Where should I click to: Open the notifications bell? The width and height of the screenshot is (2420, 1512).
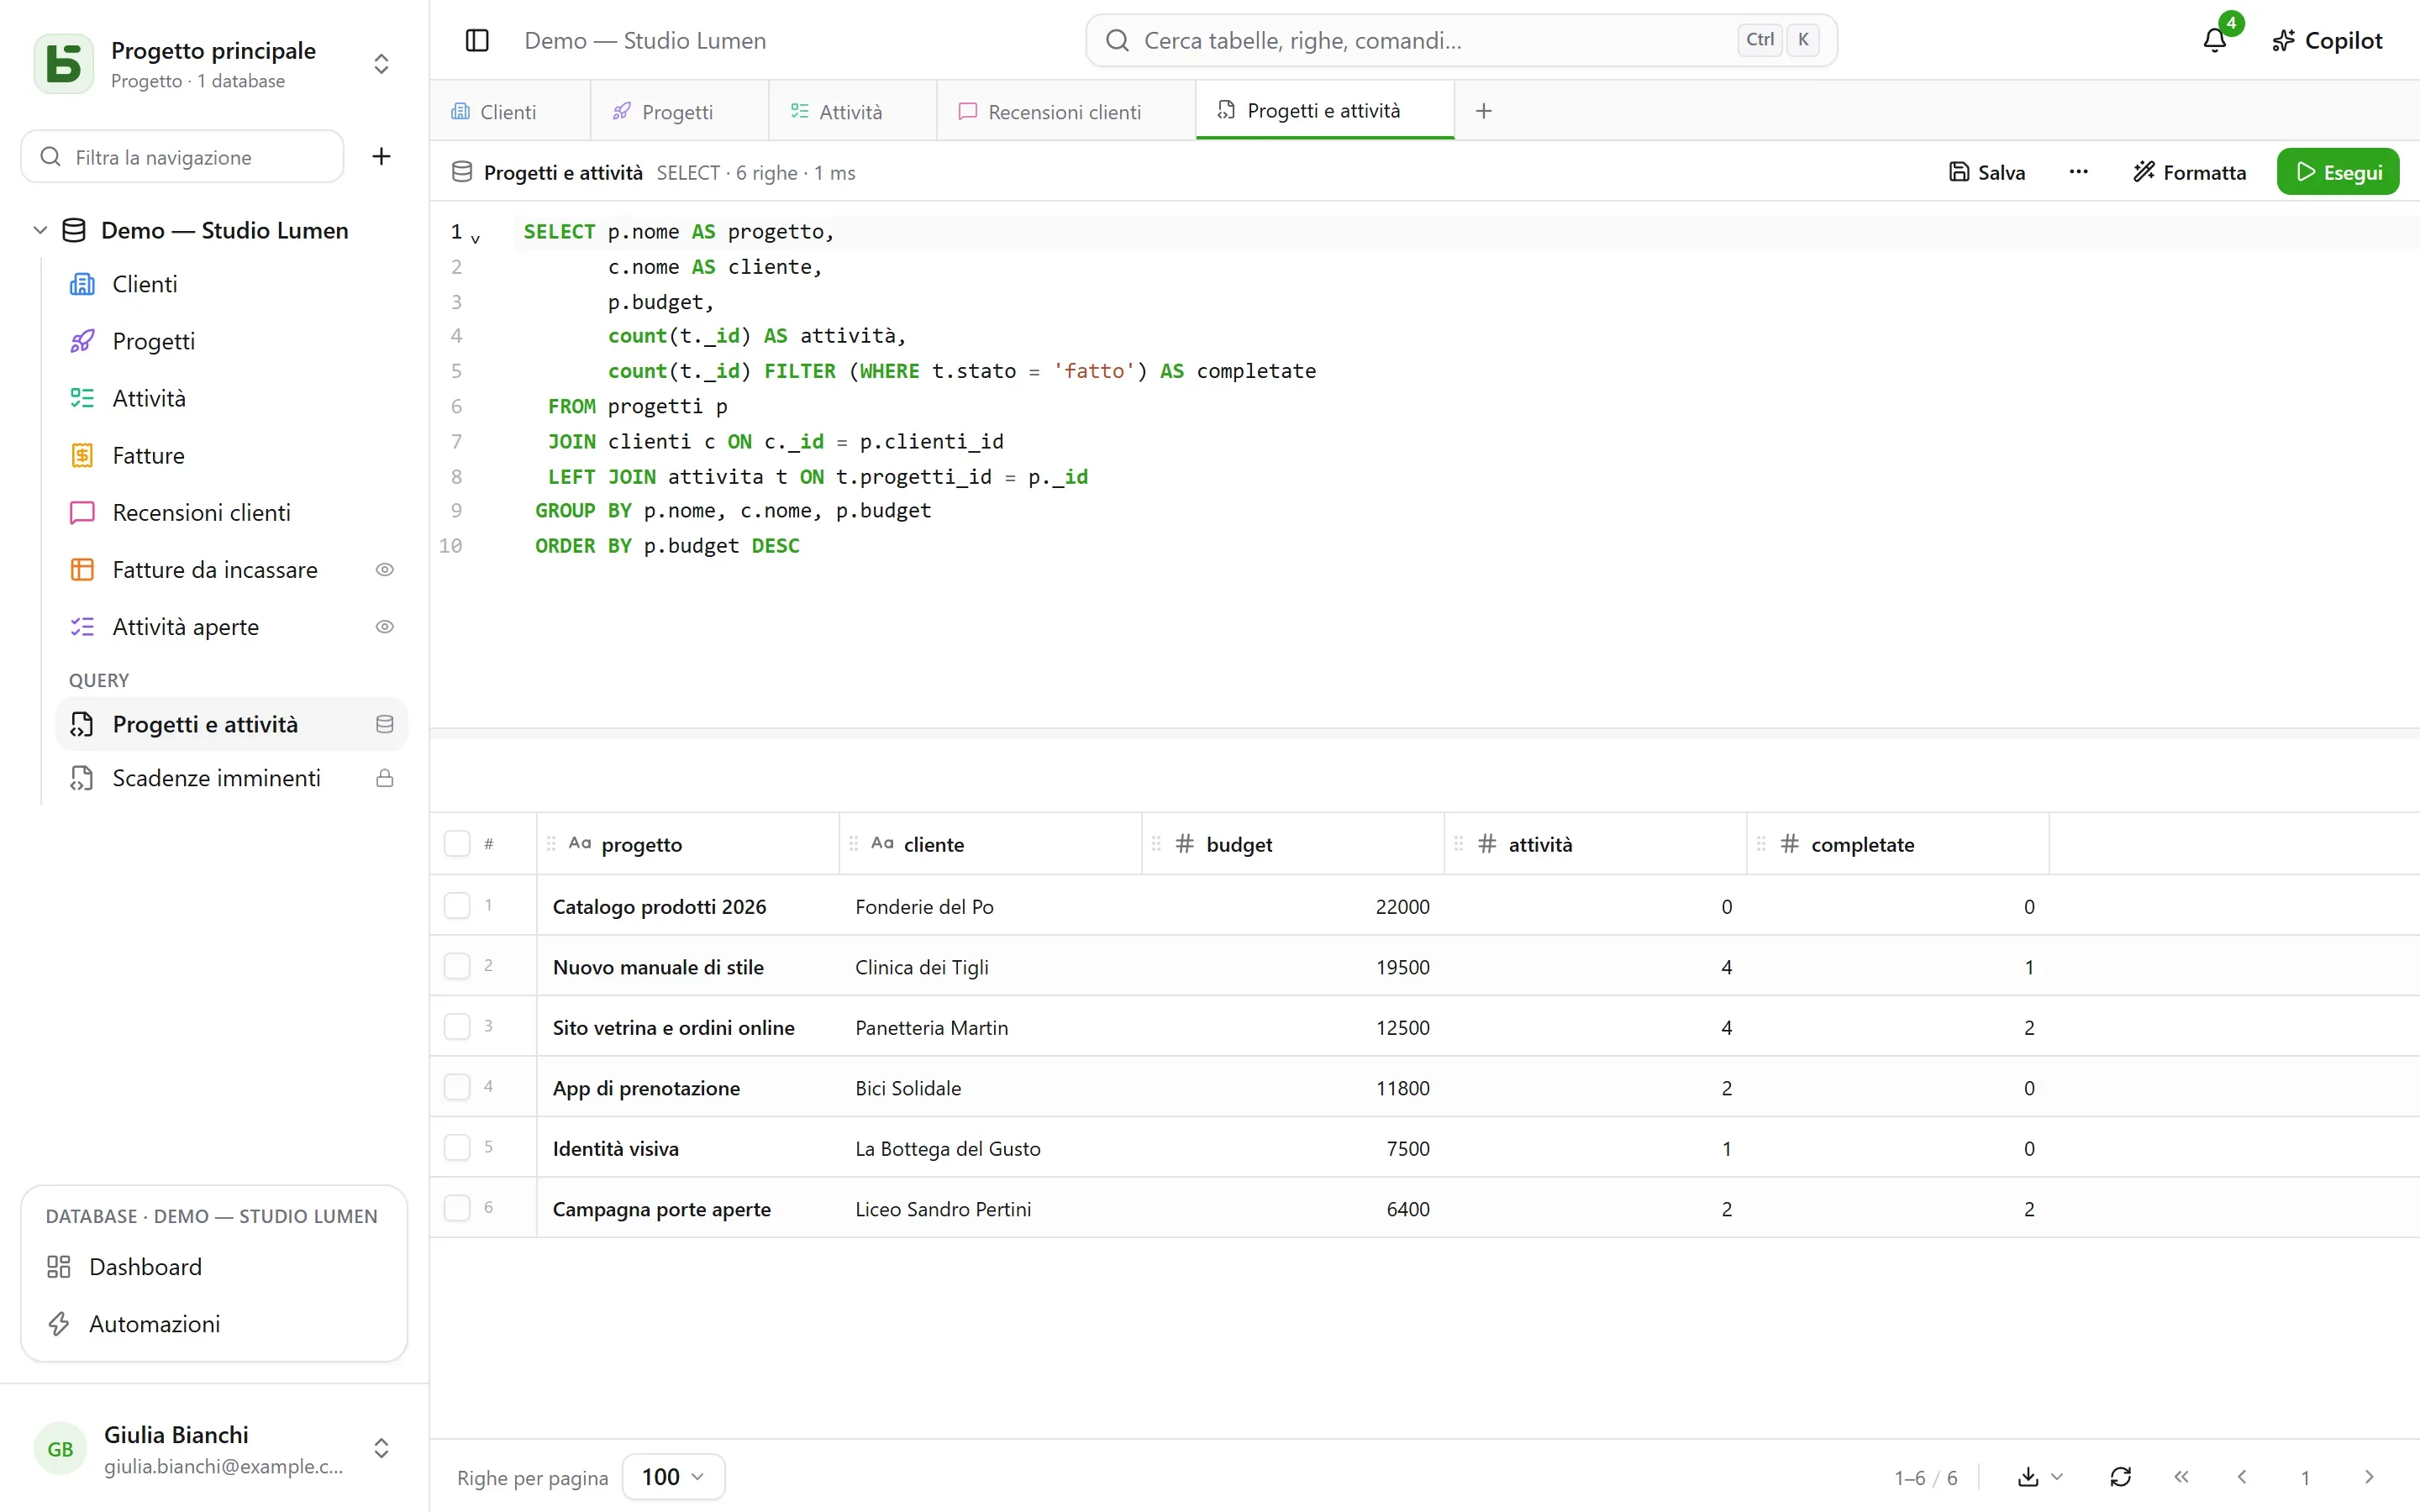tap(2215, 40)
